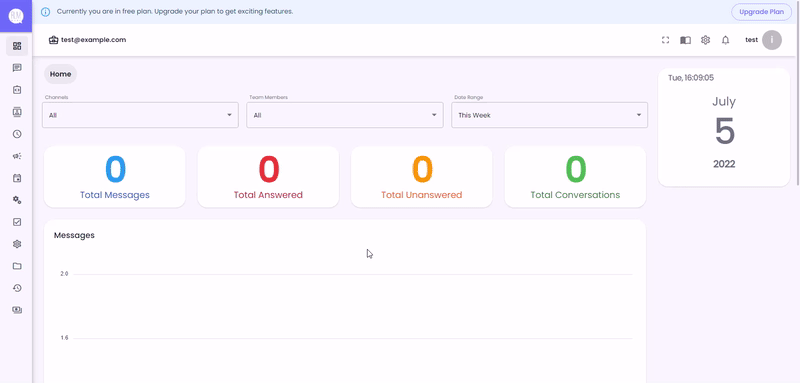This screenshot has width=800, height=383.
Task: Click the checkbox tasks icon in sidebar
Action: click(17, 222)
